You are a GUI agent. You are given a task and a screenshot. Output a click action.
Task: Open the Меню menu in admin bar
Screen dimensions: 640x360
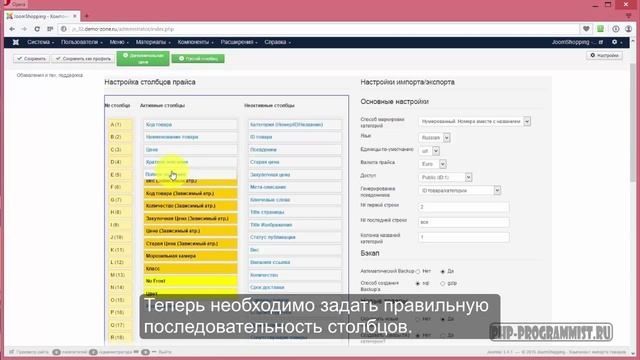point(119,42)
